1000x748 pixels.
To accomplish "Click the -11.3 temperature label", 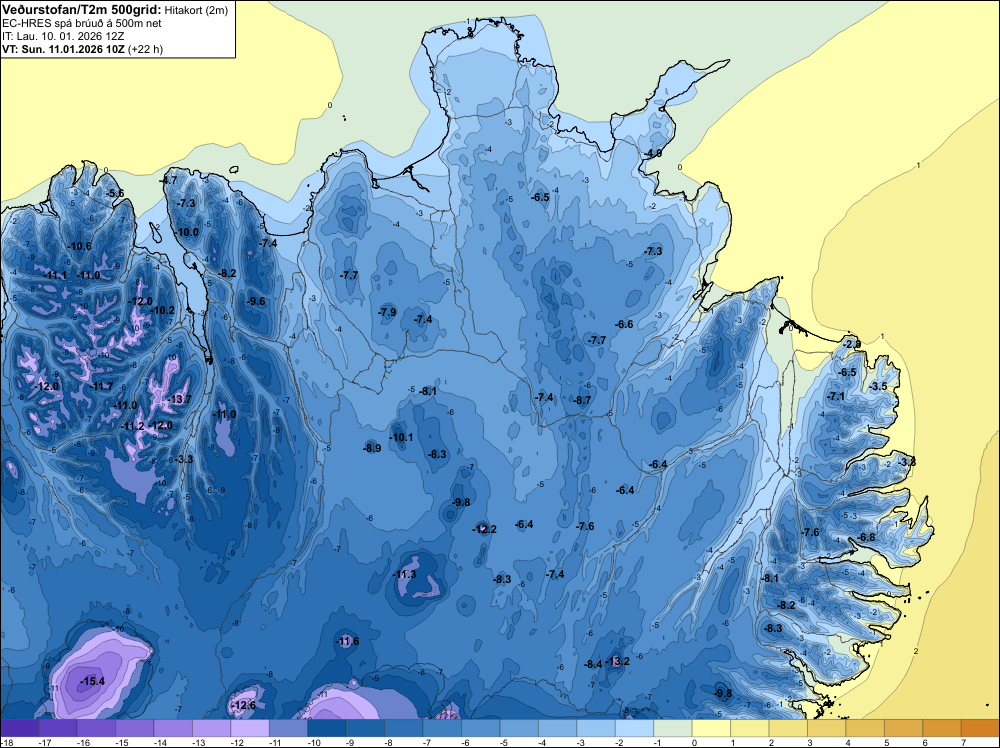I will 404,575.
